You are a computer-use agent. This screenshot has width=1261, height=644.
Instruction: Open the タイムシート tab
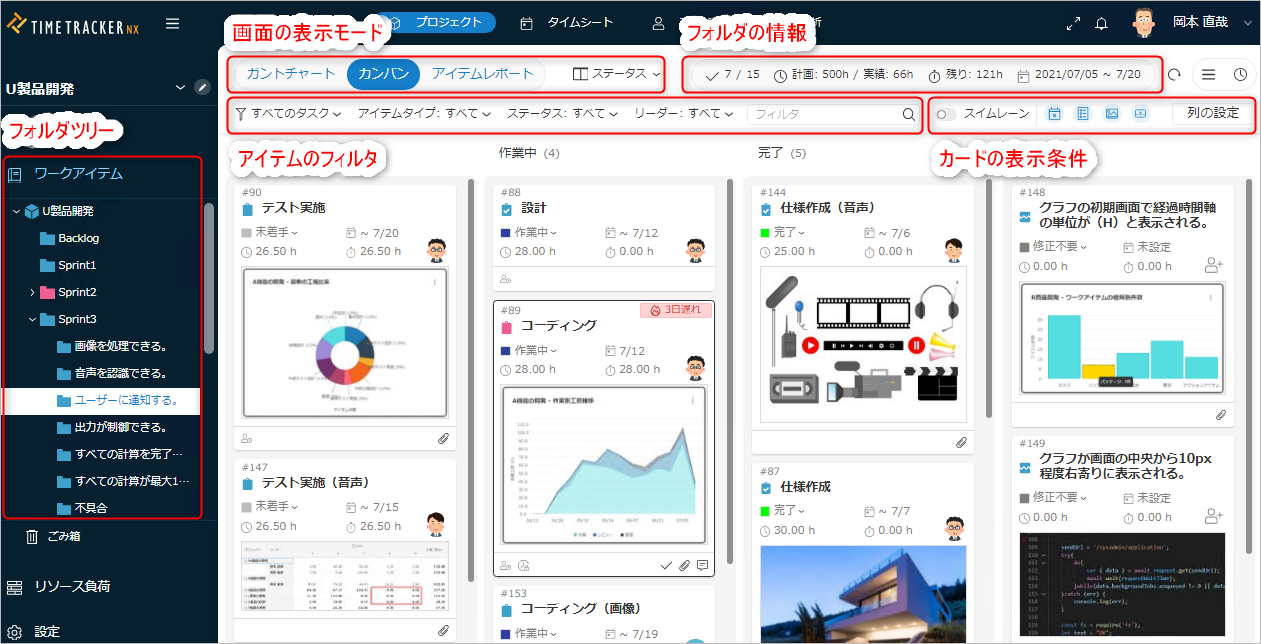click(566, 22)
